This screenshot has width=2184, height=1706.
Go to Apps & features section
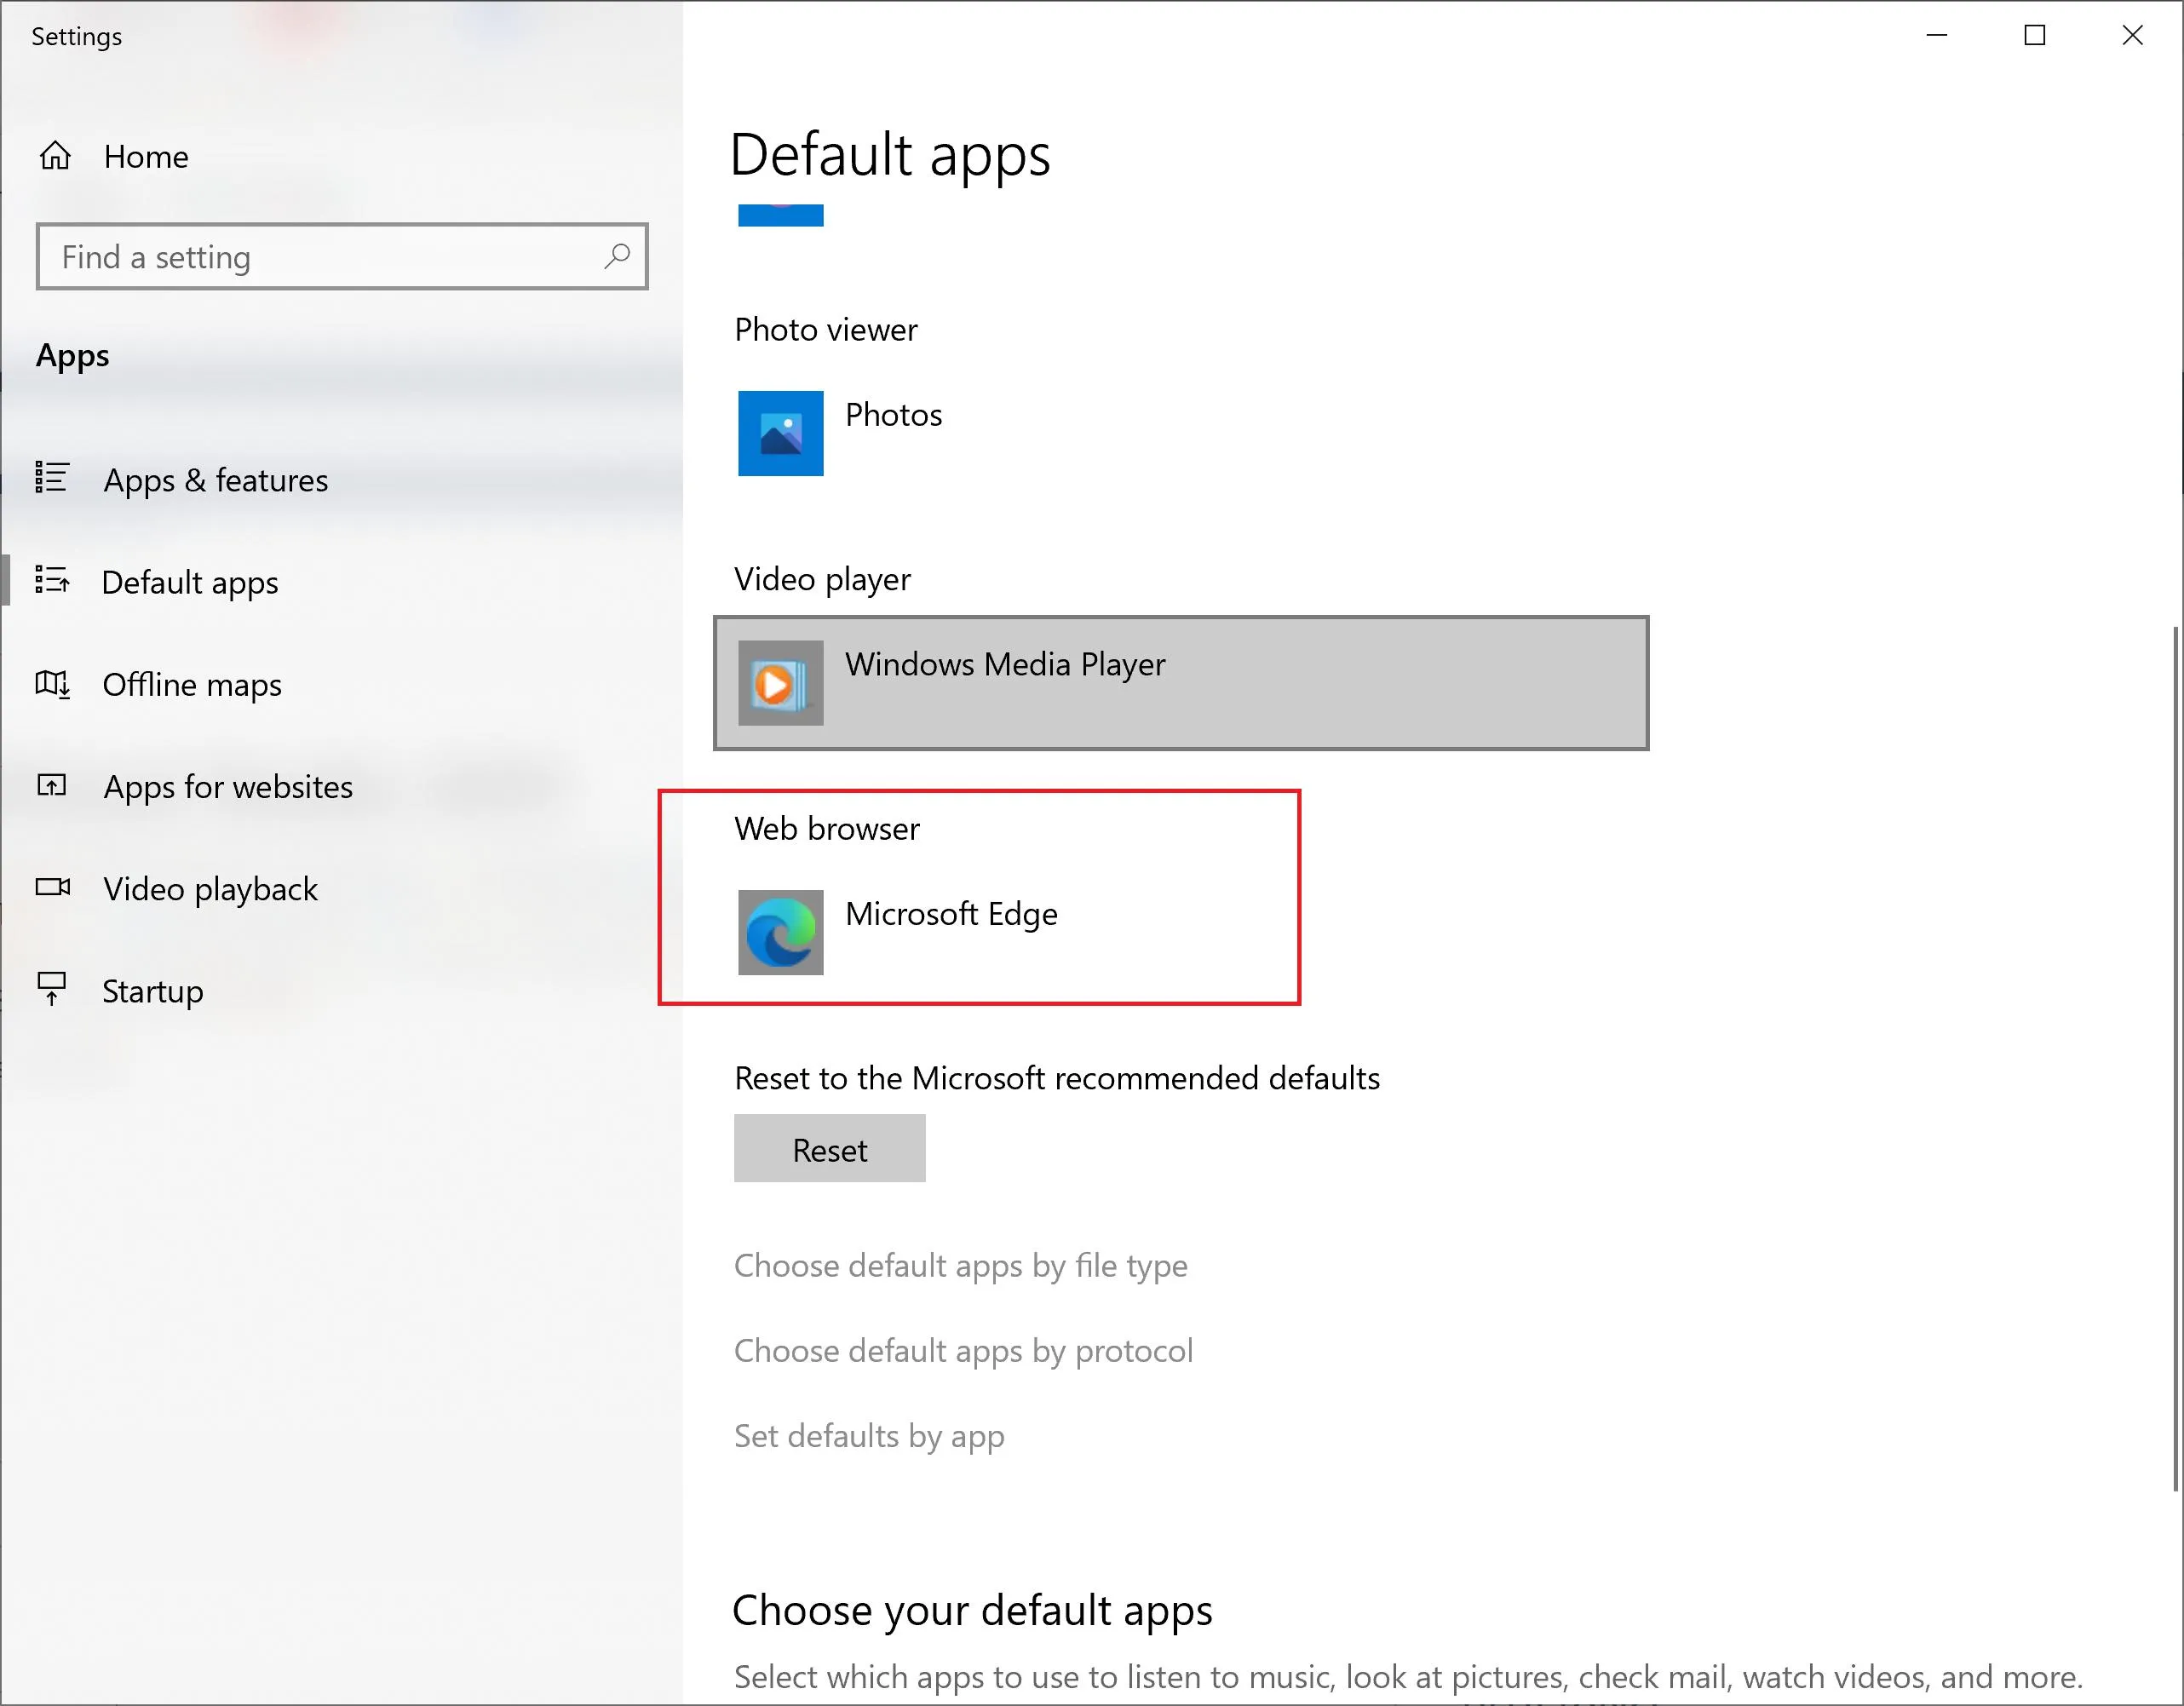215,480
